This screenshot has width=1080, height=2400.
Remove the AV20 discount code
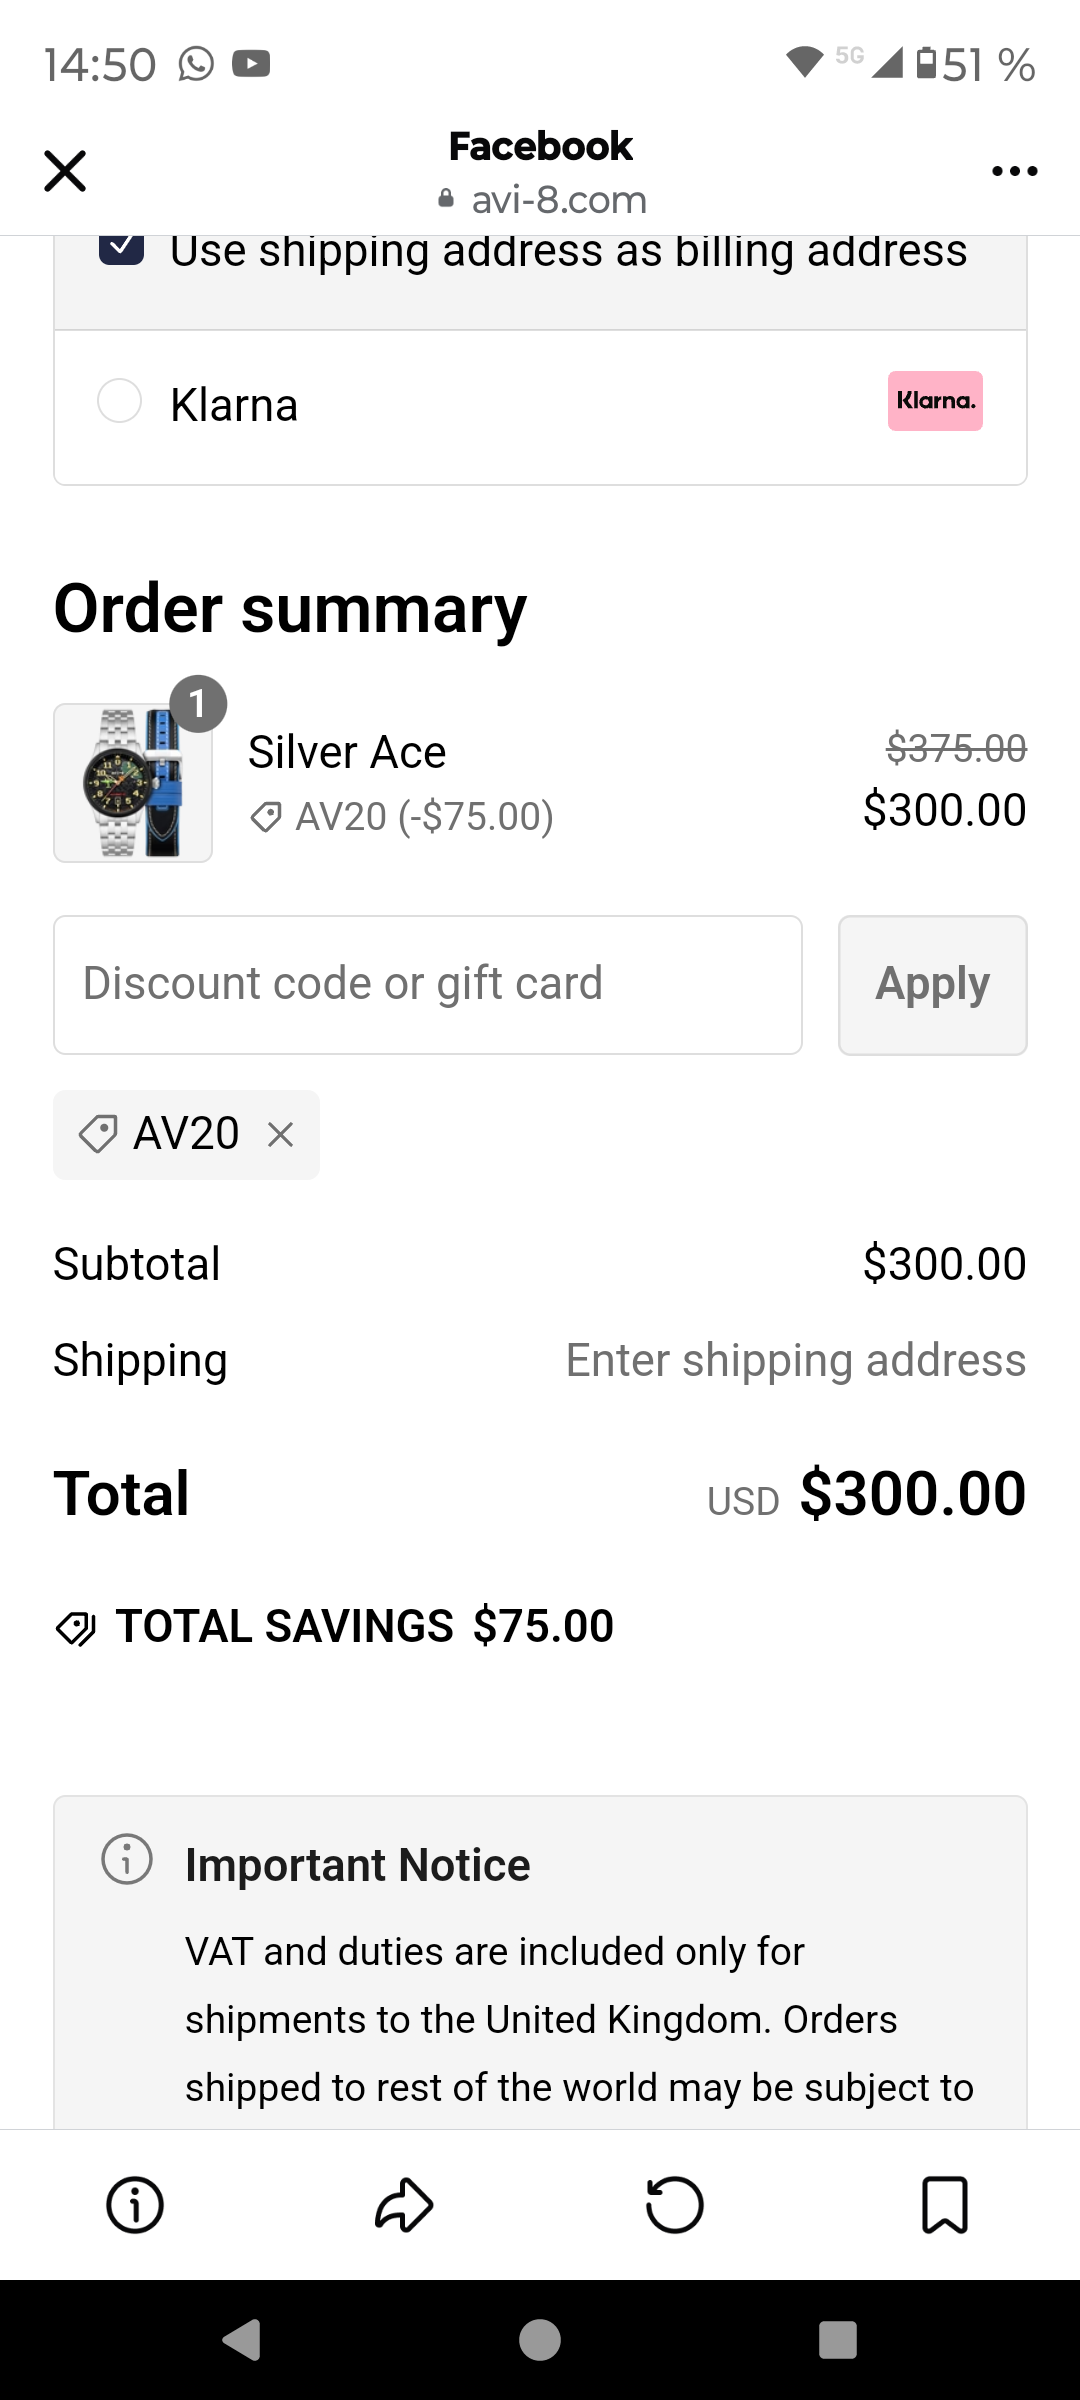(281, 1135)
